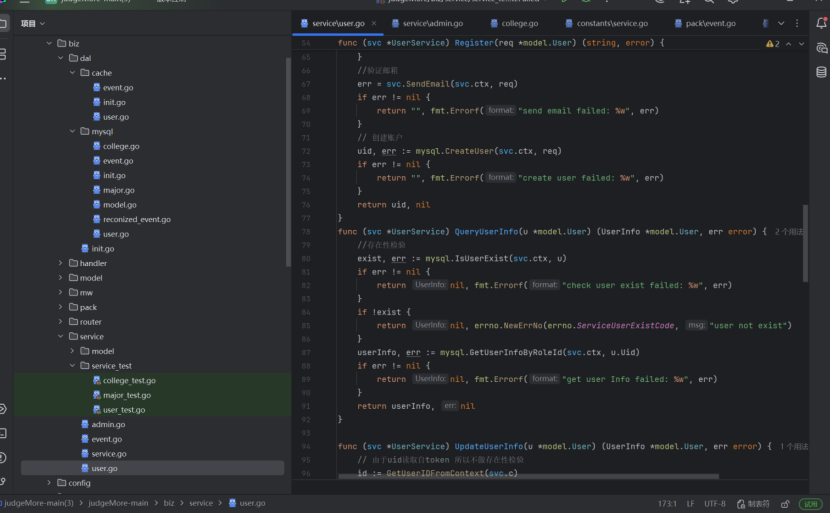
Task: Click the warnings indicator showing 2 problems
Action: coord(773,44)
